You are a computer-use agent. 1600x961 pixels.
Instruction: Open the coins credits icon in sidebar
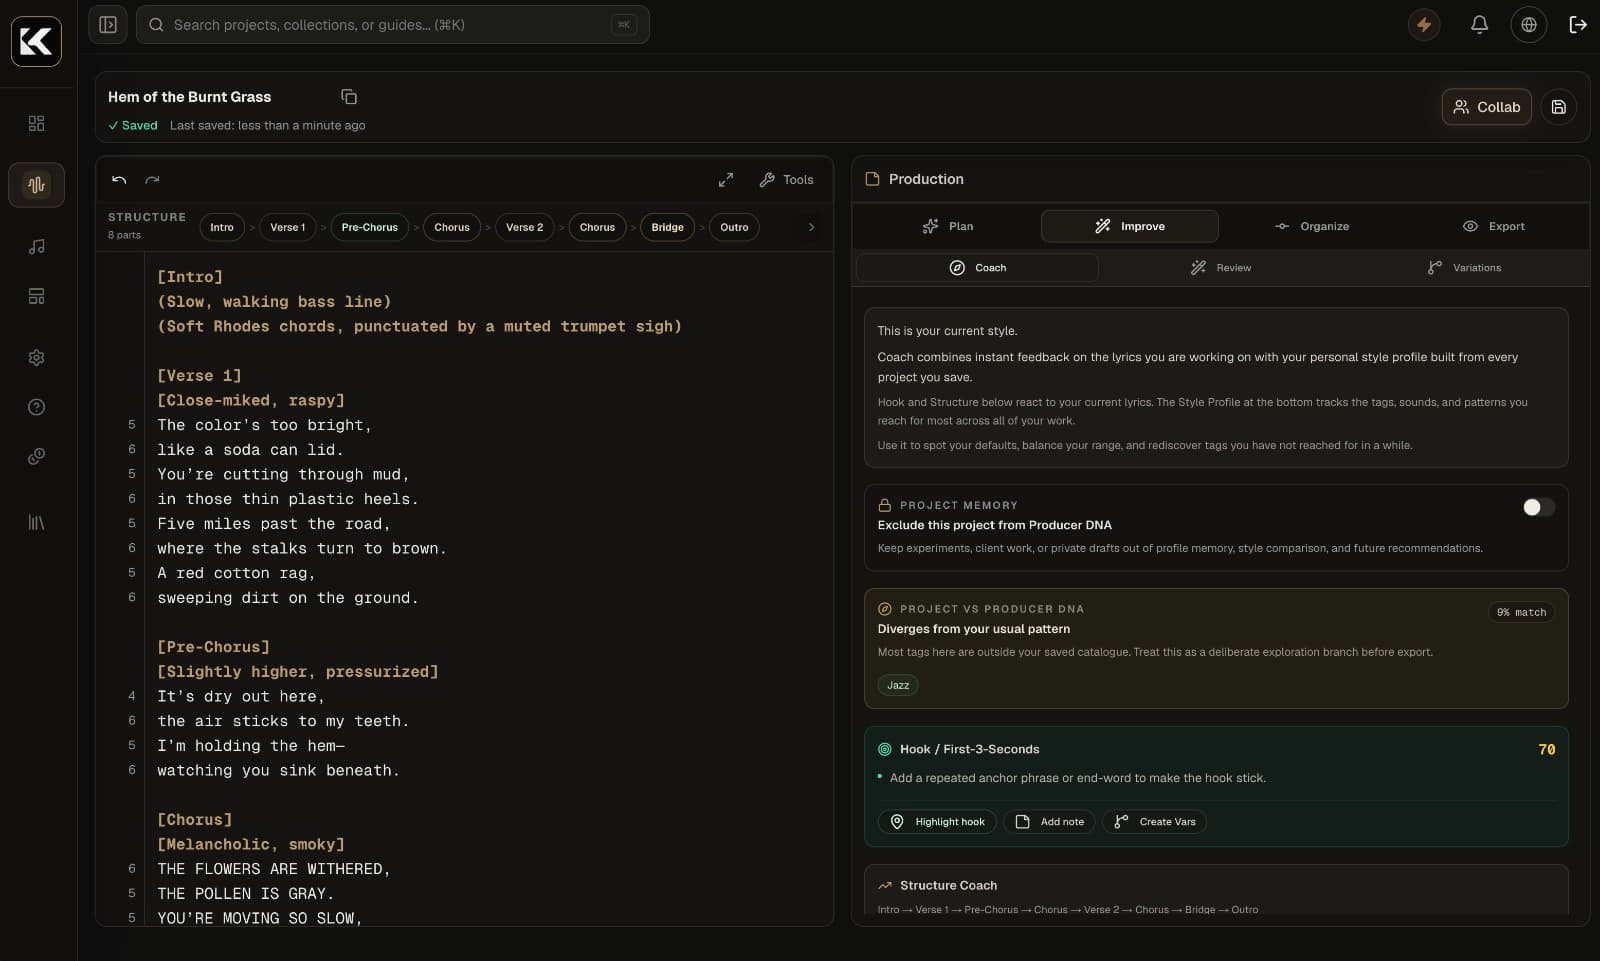tap(37, 456)
